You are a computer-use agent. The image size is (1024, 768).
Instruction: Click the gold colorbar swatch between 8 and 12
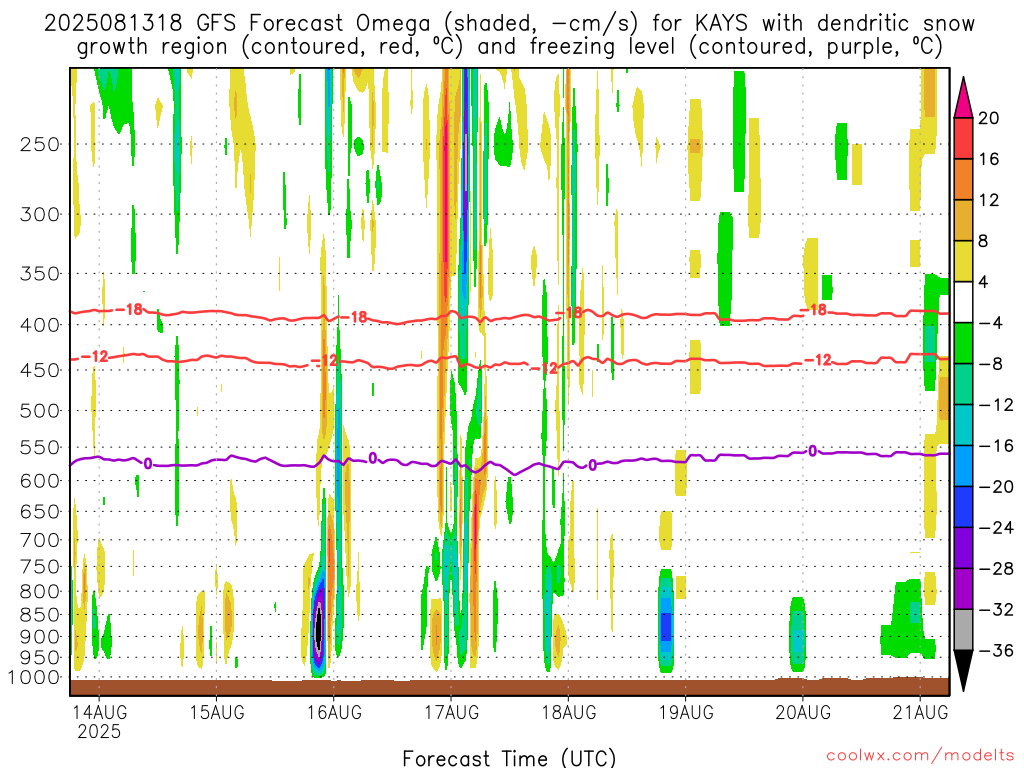963,221
